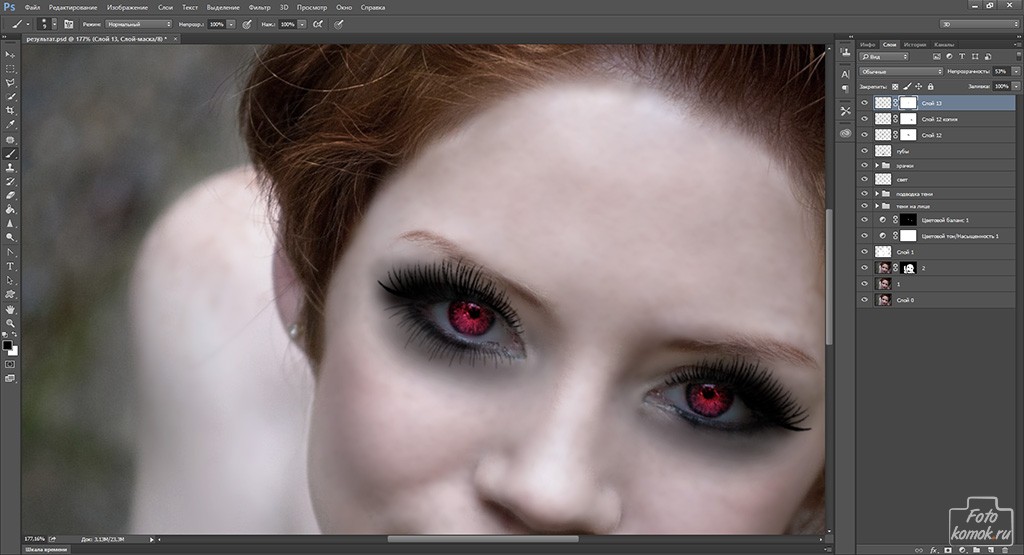Click the Lock transparent pixels icon
The height and width of the screenshot is (555, 1024).
(895, 86)
